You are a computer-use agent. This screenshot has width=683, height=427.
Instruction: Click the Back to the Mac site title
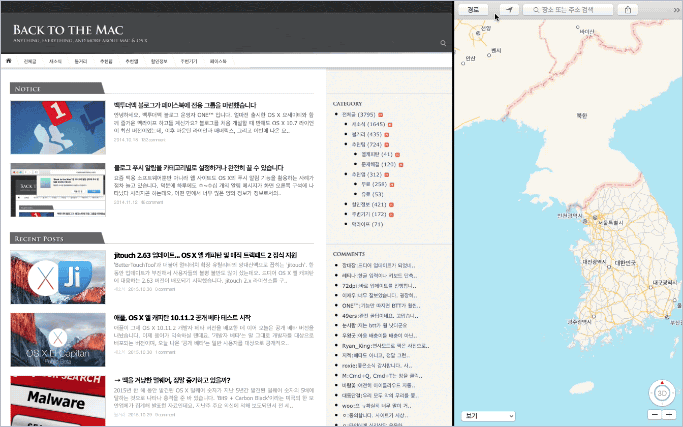point(68,30)
